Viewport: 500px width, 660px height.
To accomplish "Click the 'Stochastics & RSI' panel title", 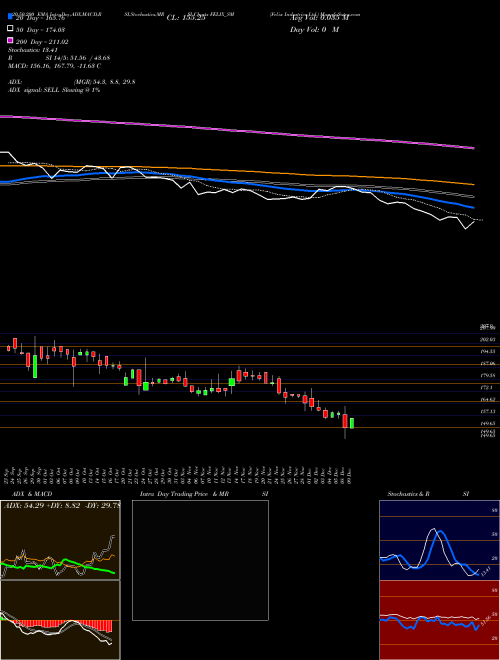I will pyautogui.click(x=428, y=494).
